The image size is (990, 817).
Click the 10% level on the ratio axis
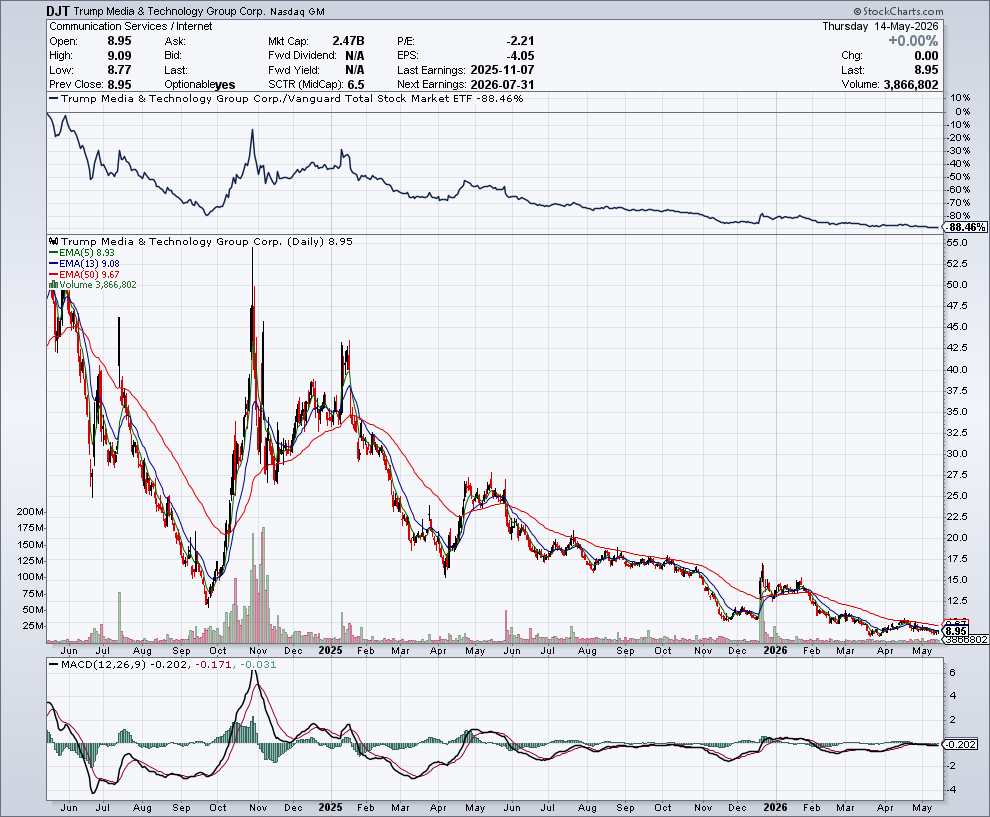coord(960,98)
